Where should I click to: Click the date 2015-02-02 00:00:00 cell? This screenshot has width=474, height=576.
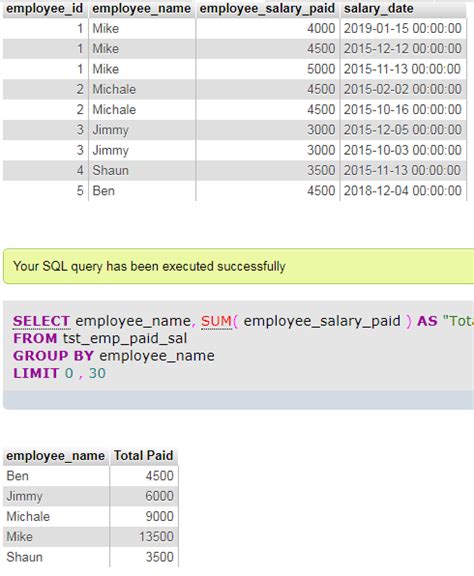pos(403,89)
